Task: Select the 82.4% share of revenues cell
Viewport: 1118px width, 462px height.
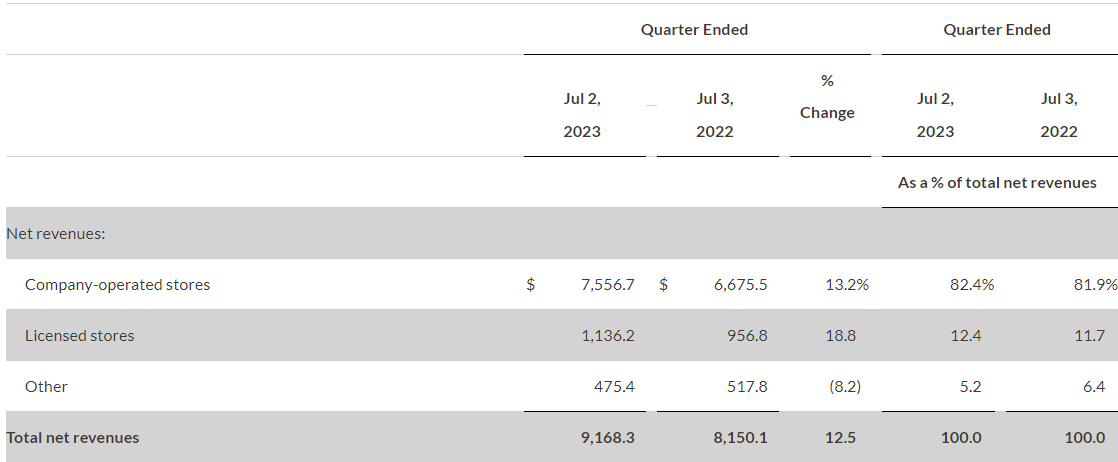Action: tap(973, 284)
